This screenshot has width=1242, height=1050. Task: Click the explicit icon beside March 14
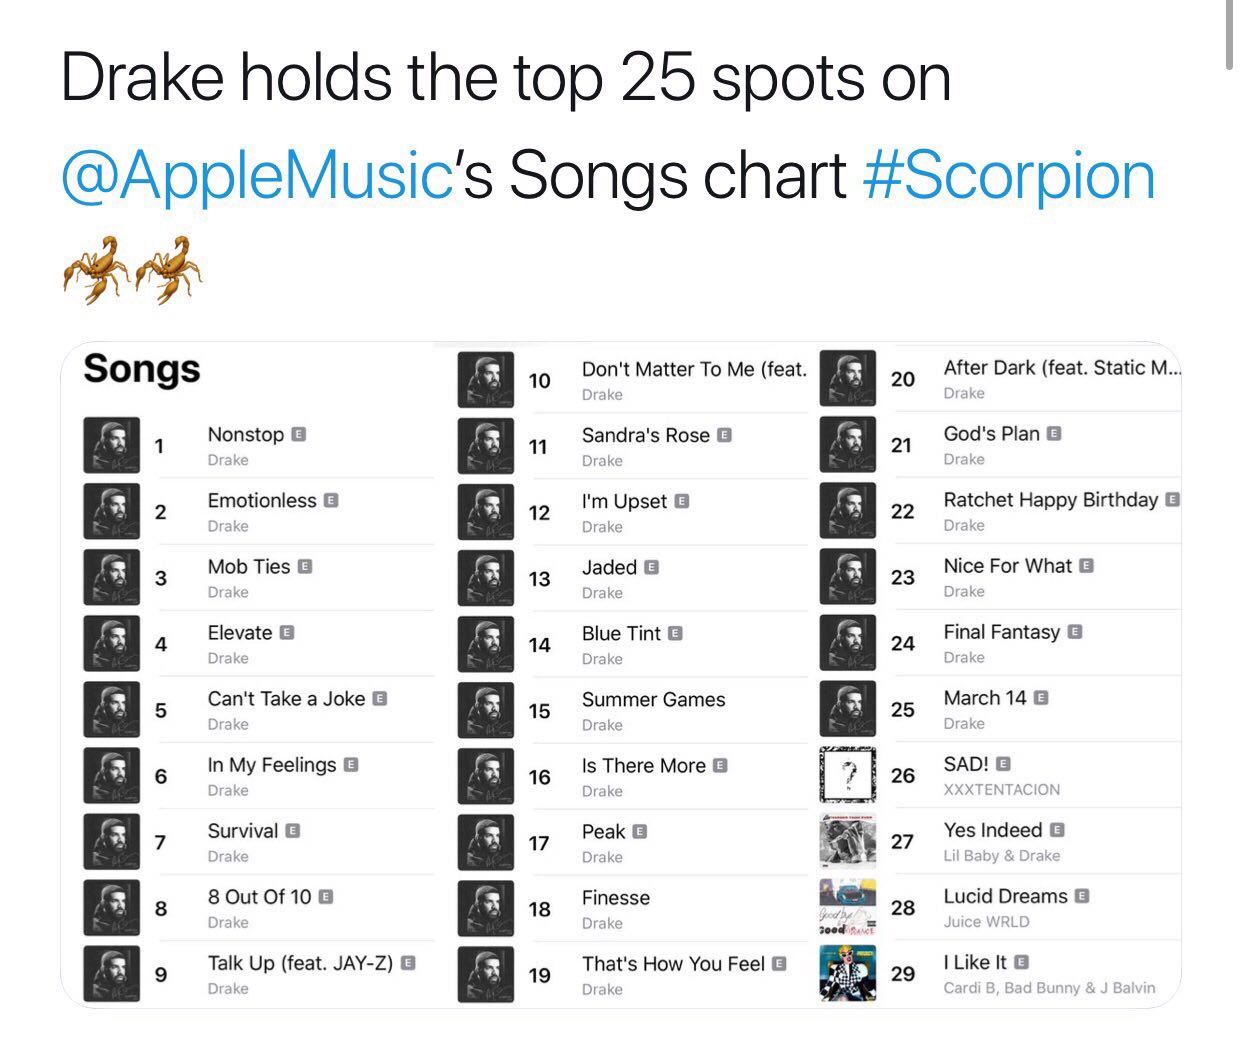point(1042,697)
